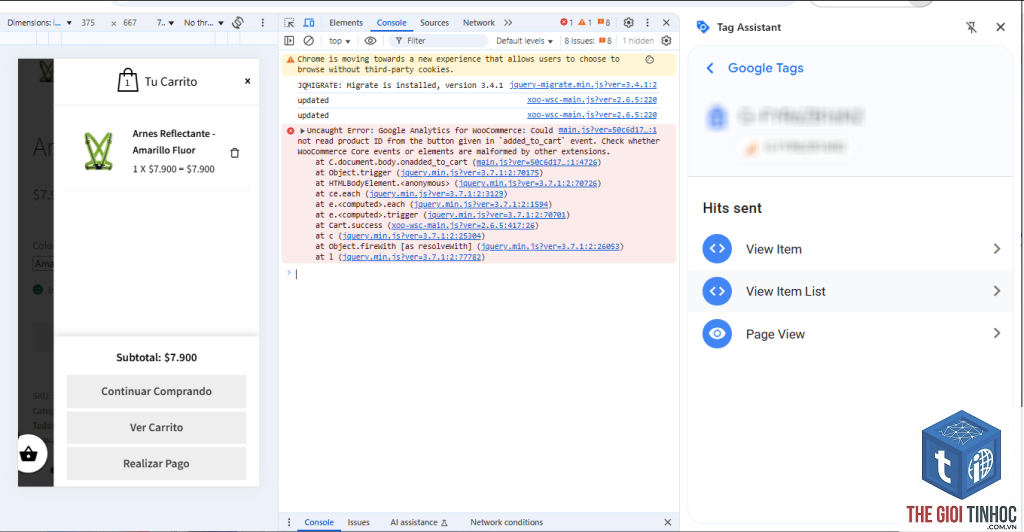The width and height of the screenshot is (1024, 532).
Task: Open the Sources tab
Action: point(434,23)
